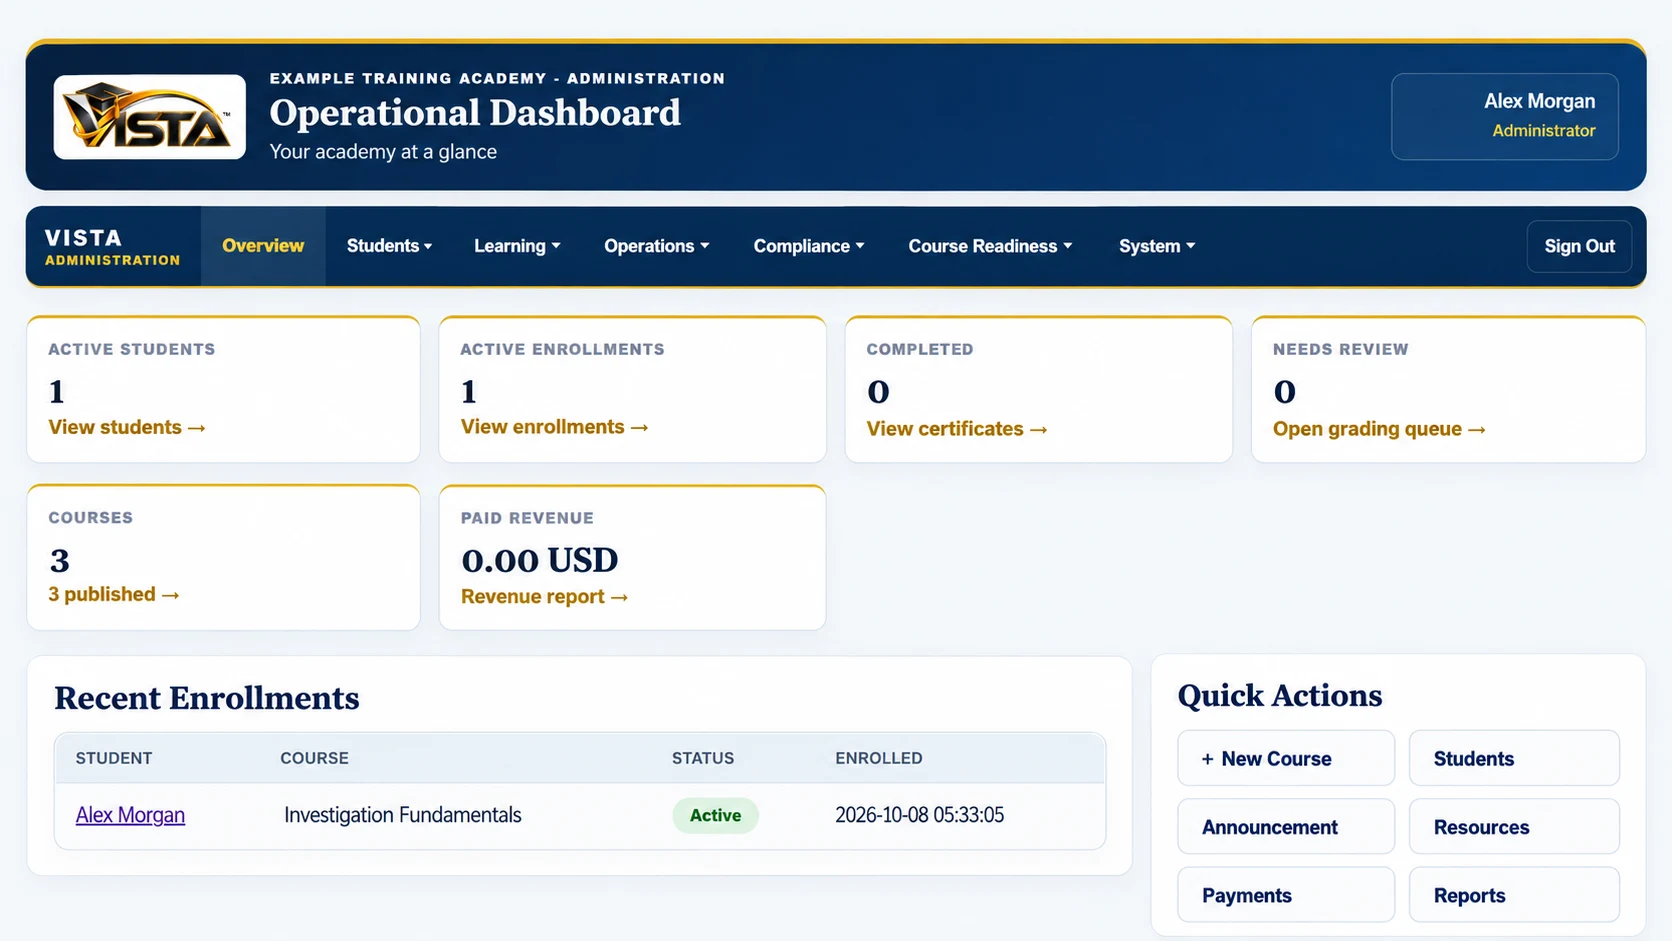The image size is (1672, 941).
Task: Open the Announcement quick action
Action: click(x=1286, y=827)
